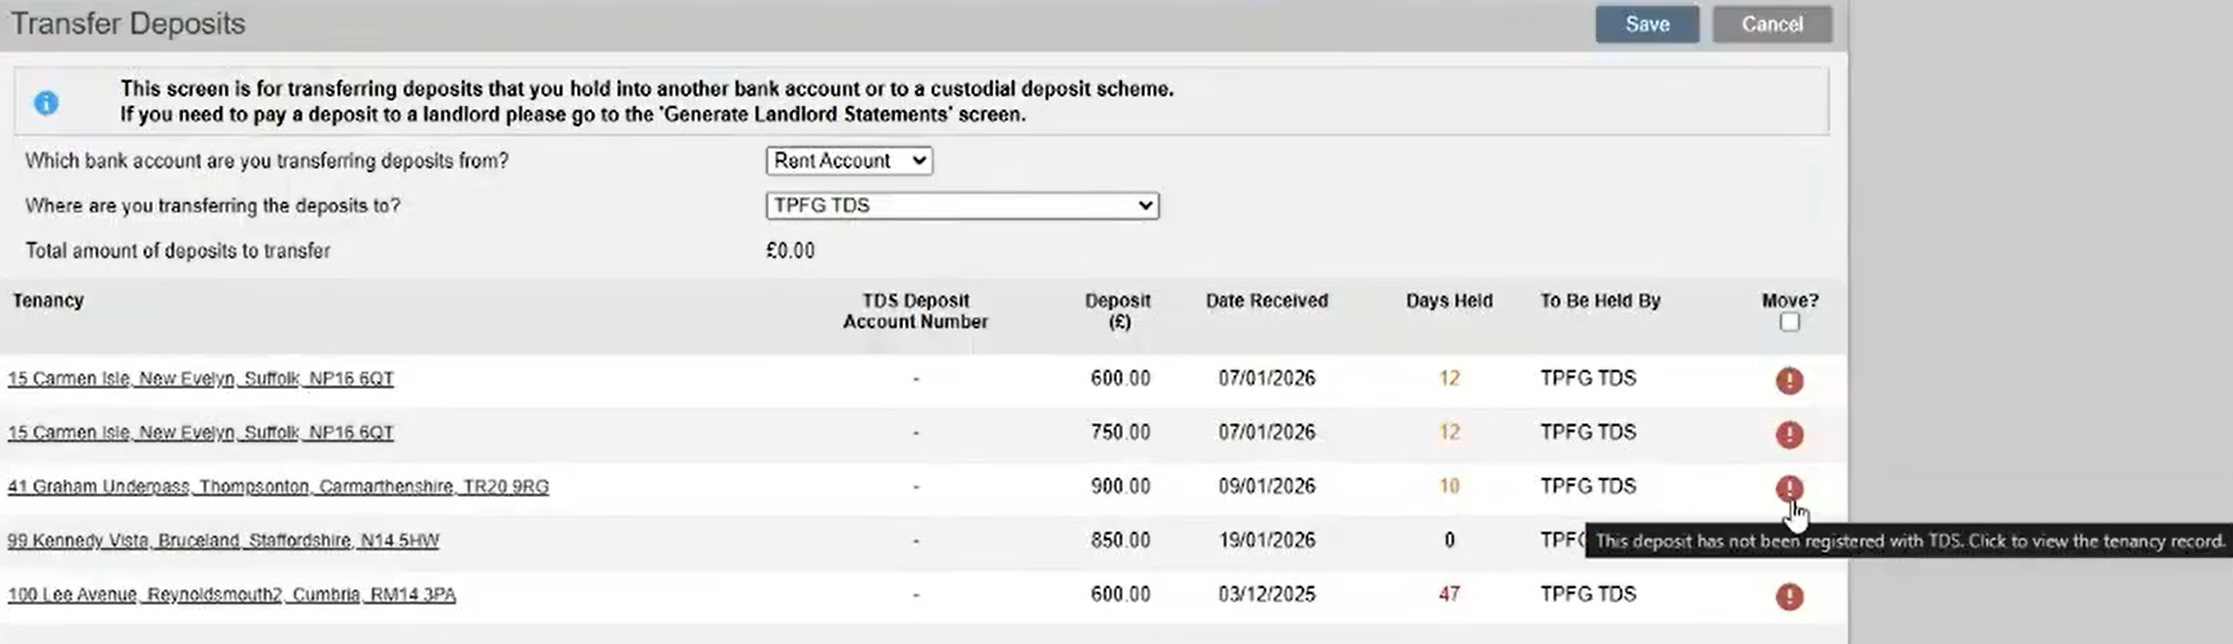The width and height of the screenshot is (2233, 644).
Task: Click warning icon for 100 Lee Avenue row
Action: pyautogui.click(x=1789, y=597)
